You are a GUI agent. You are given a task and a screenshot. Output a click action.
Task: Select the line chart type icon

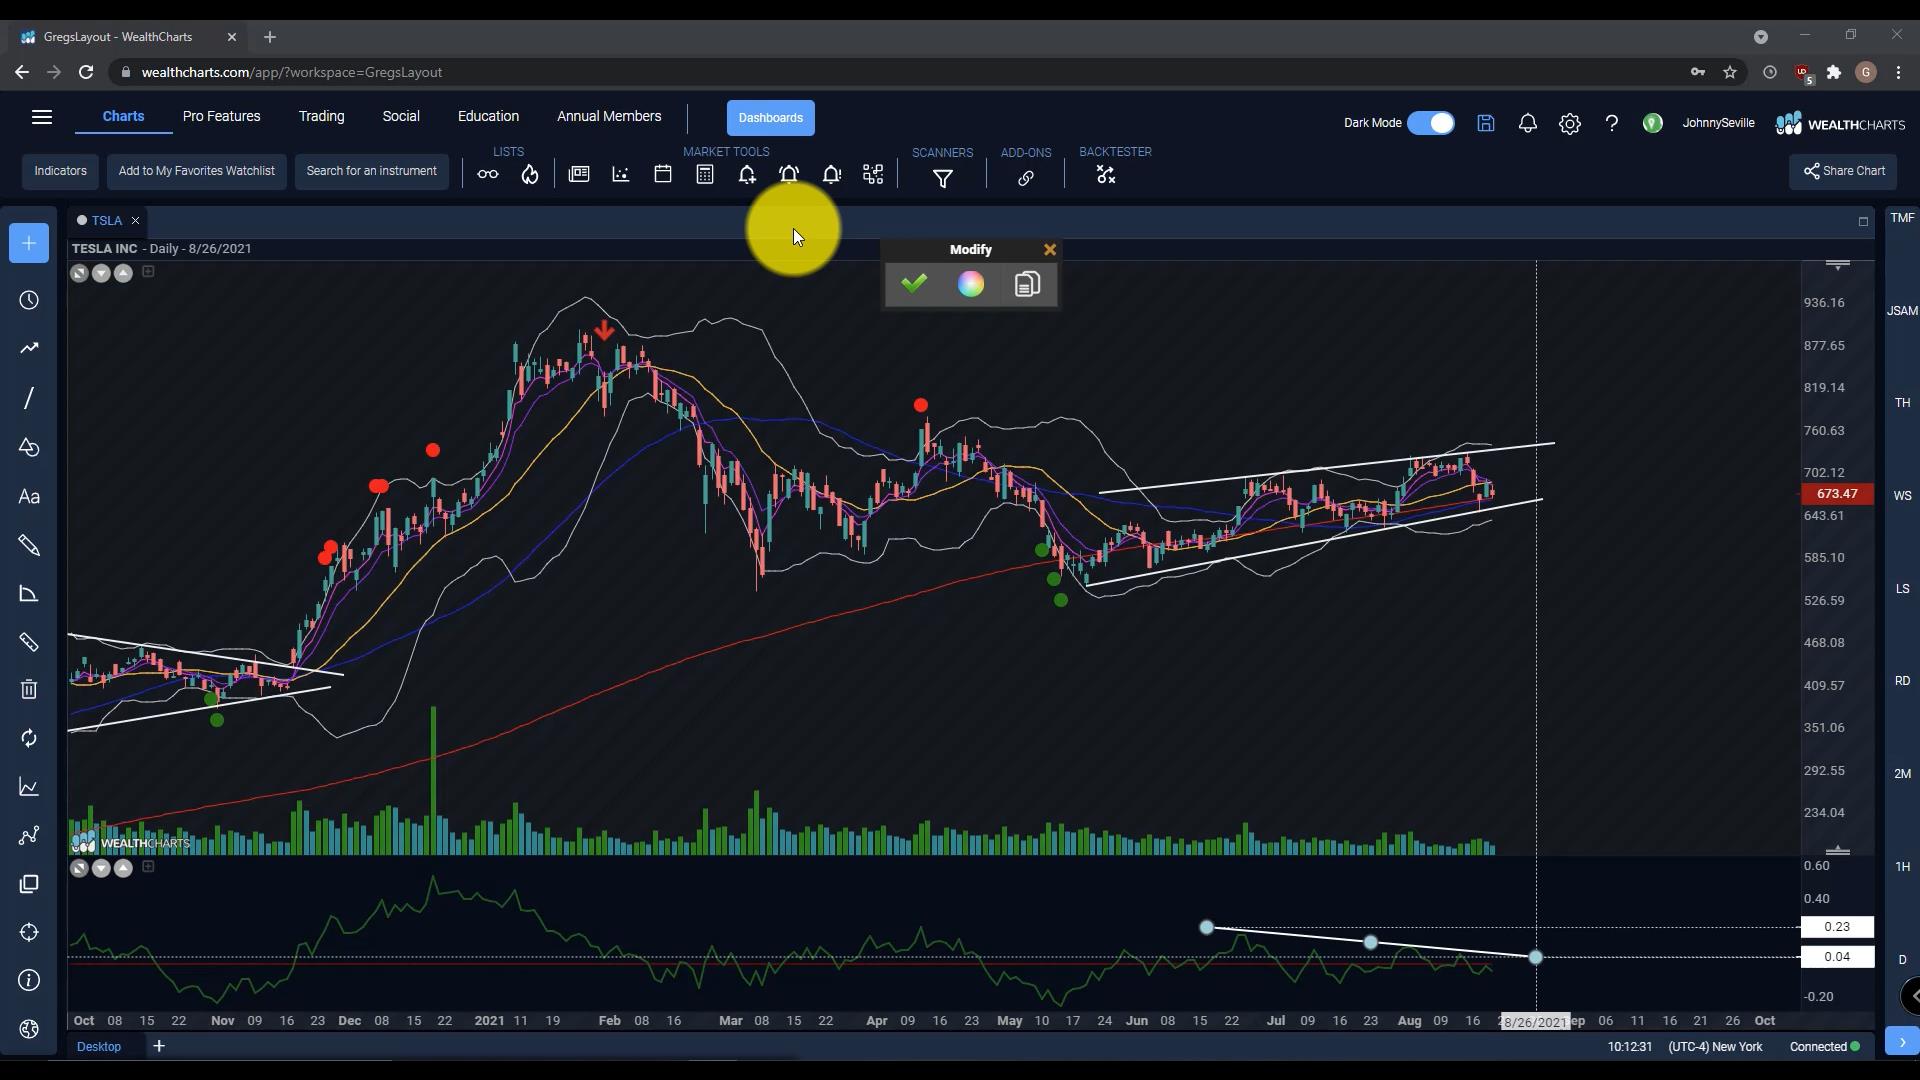29,787
